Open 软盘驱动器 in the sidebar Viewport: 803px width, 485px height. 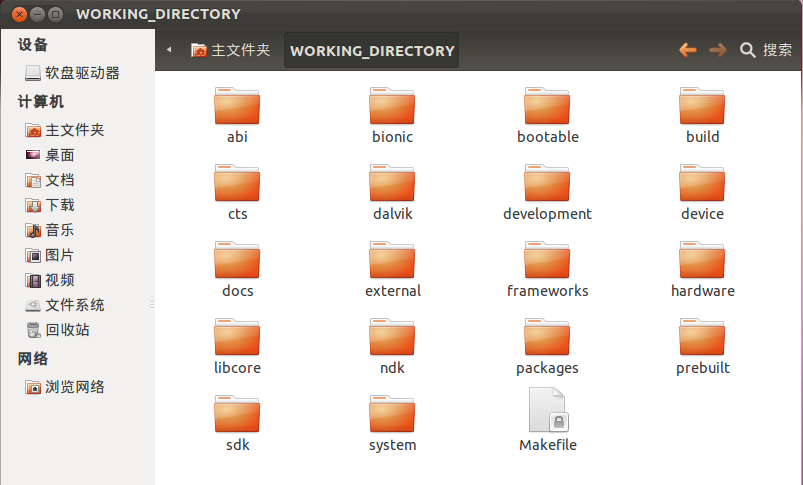point(73,73)
